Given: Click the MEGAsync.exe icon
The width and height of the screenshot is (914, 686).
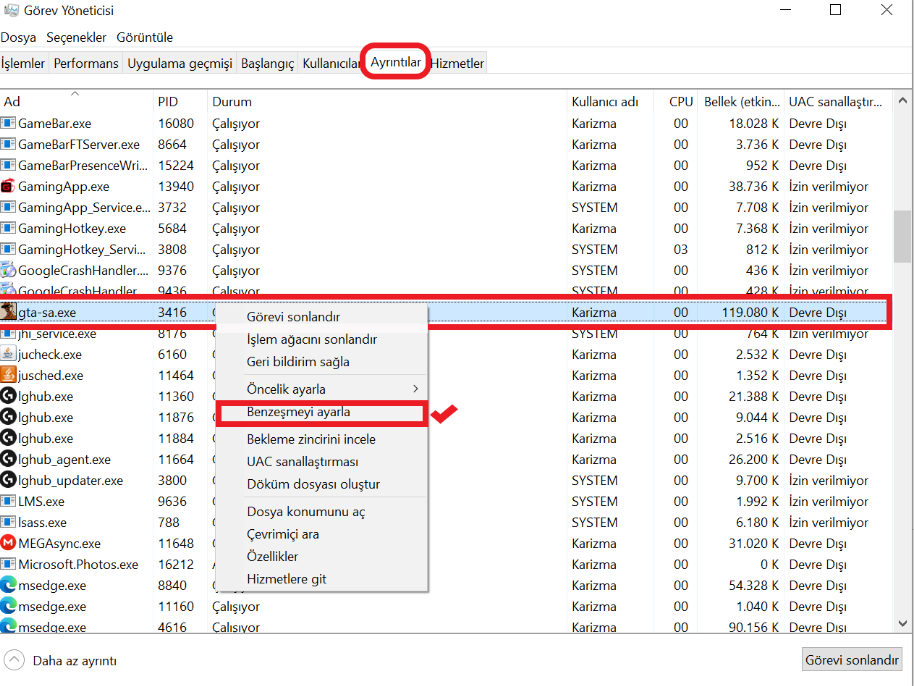Looking at the screenshot, I should pos(8,543).
